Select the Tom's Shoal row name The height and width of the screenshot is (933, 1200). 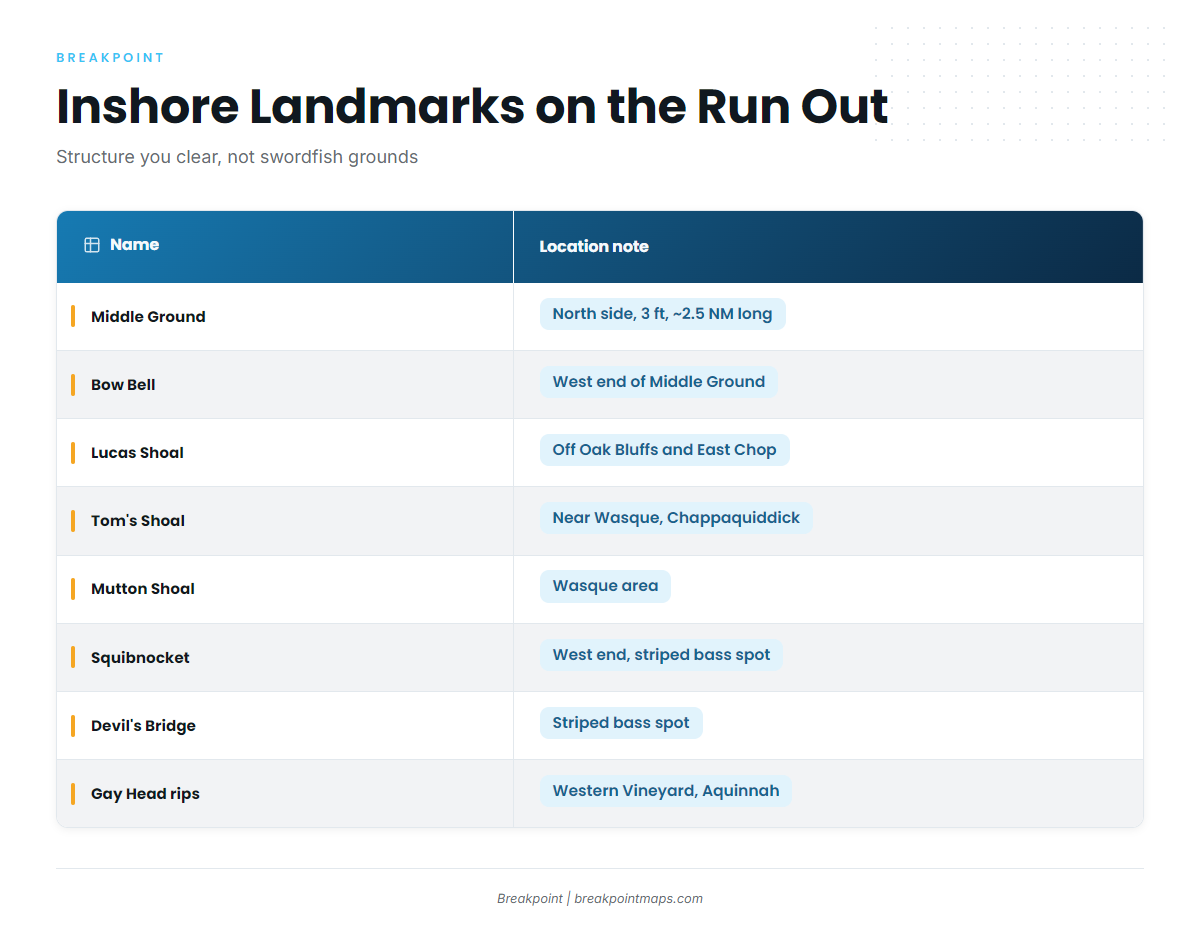[138, 521]
